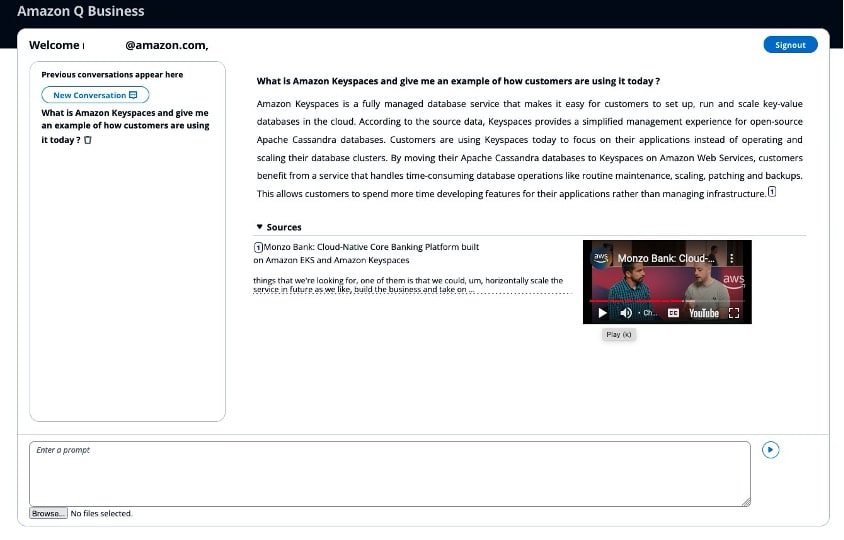Viewport: 844px width, 540px height.
Task: Open the previous Amazon Keyspaces conversation
Action: (125, 126)
